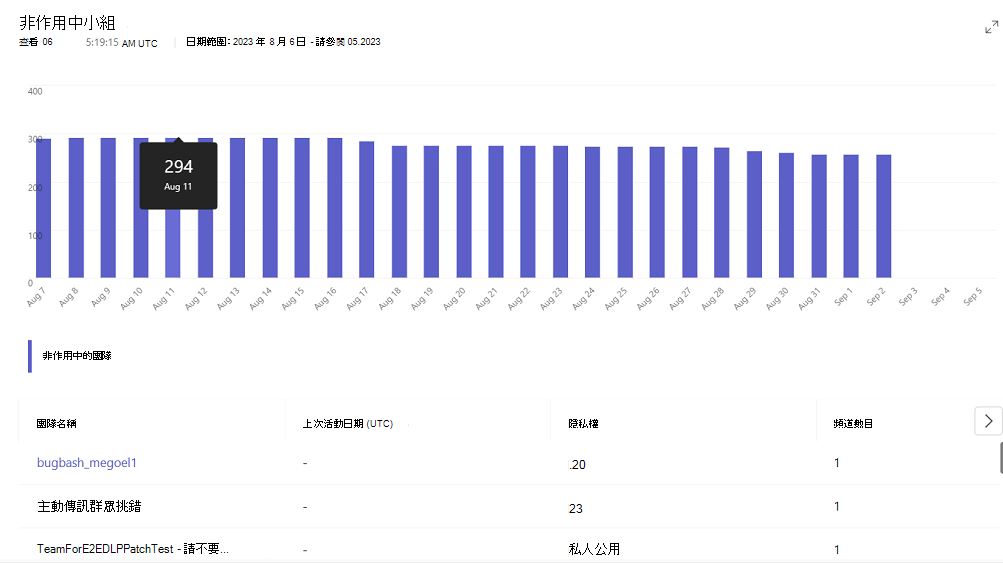
Task: Click the 非作用中小組 chart title
Action: click(67, 23)
